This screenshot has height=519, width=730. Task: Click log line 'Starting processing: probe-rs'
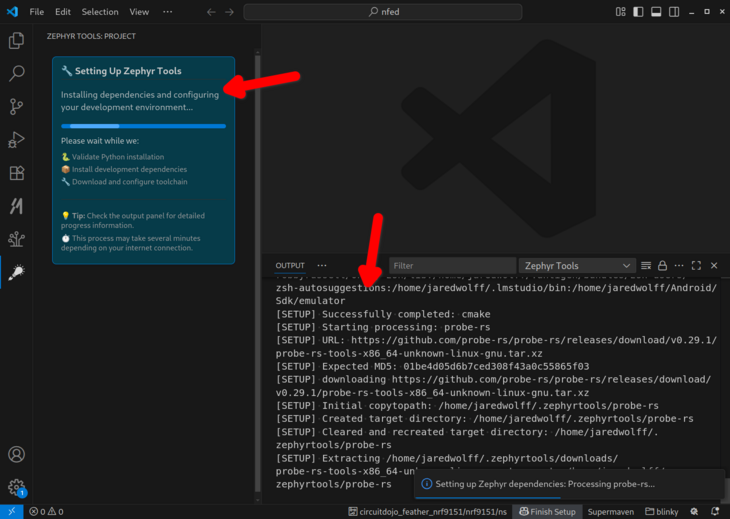(383, 327)
